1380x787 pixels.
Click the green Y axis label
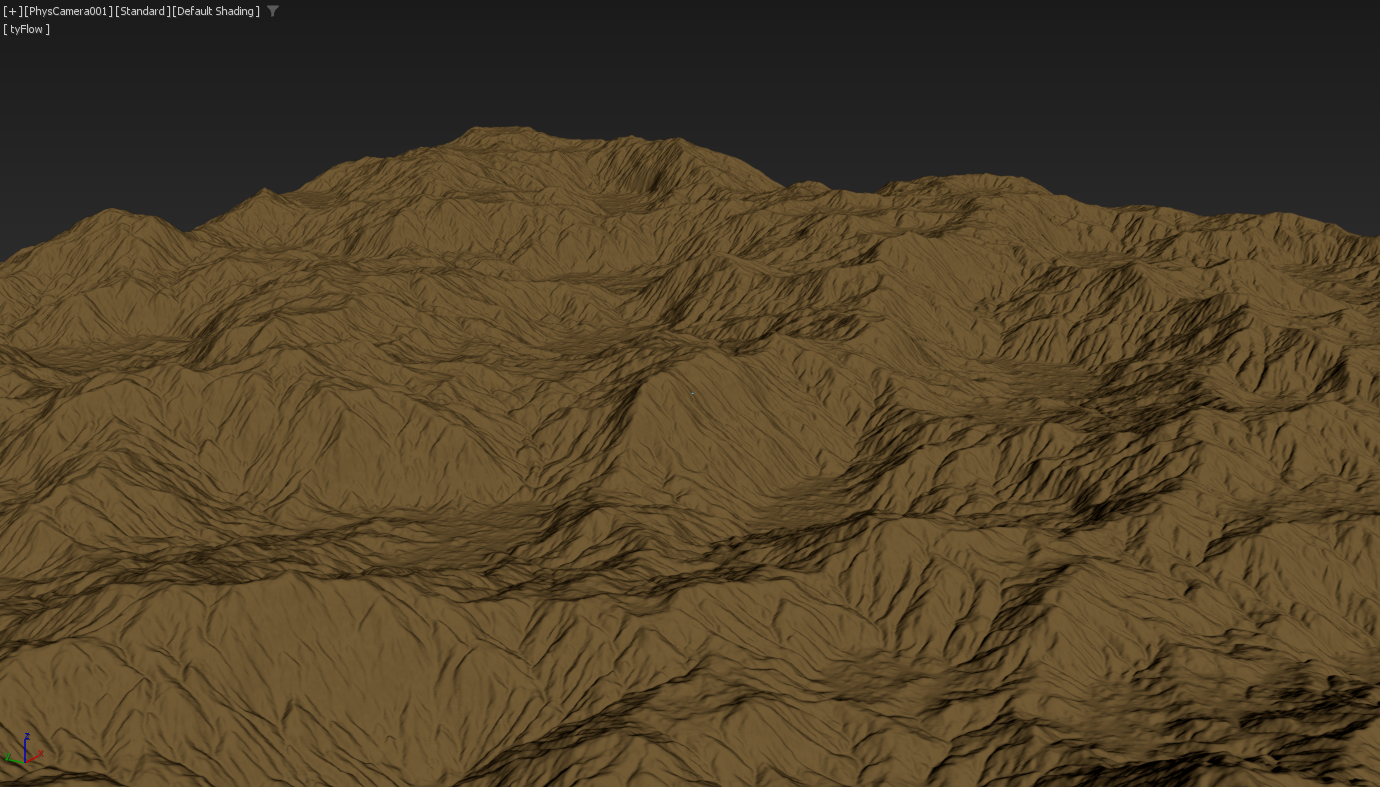(x=7, y=758)
